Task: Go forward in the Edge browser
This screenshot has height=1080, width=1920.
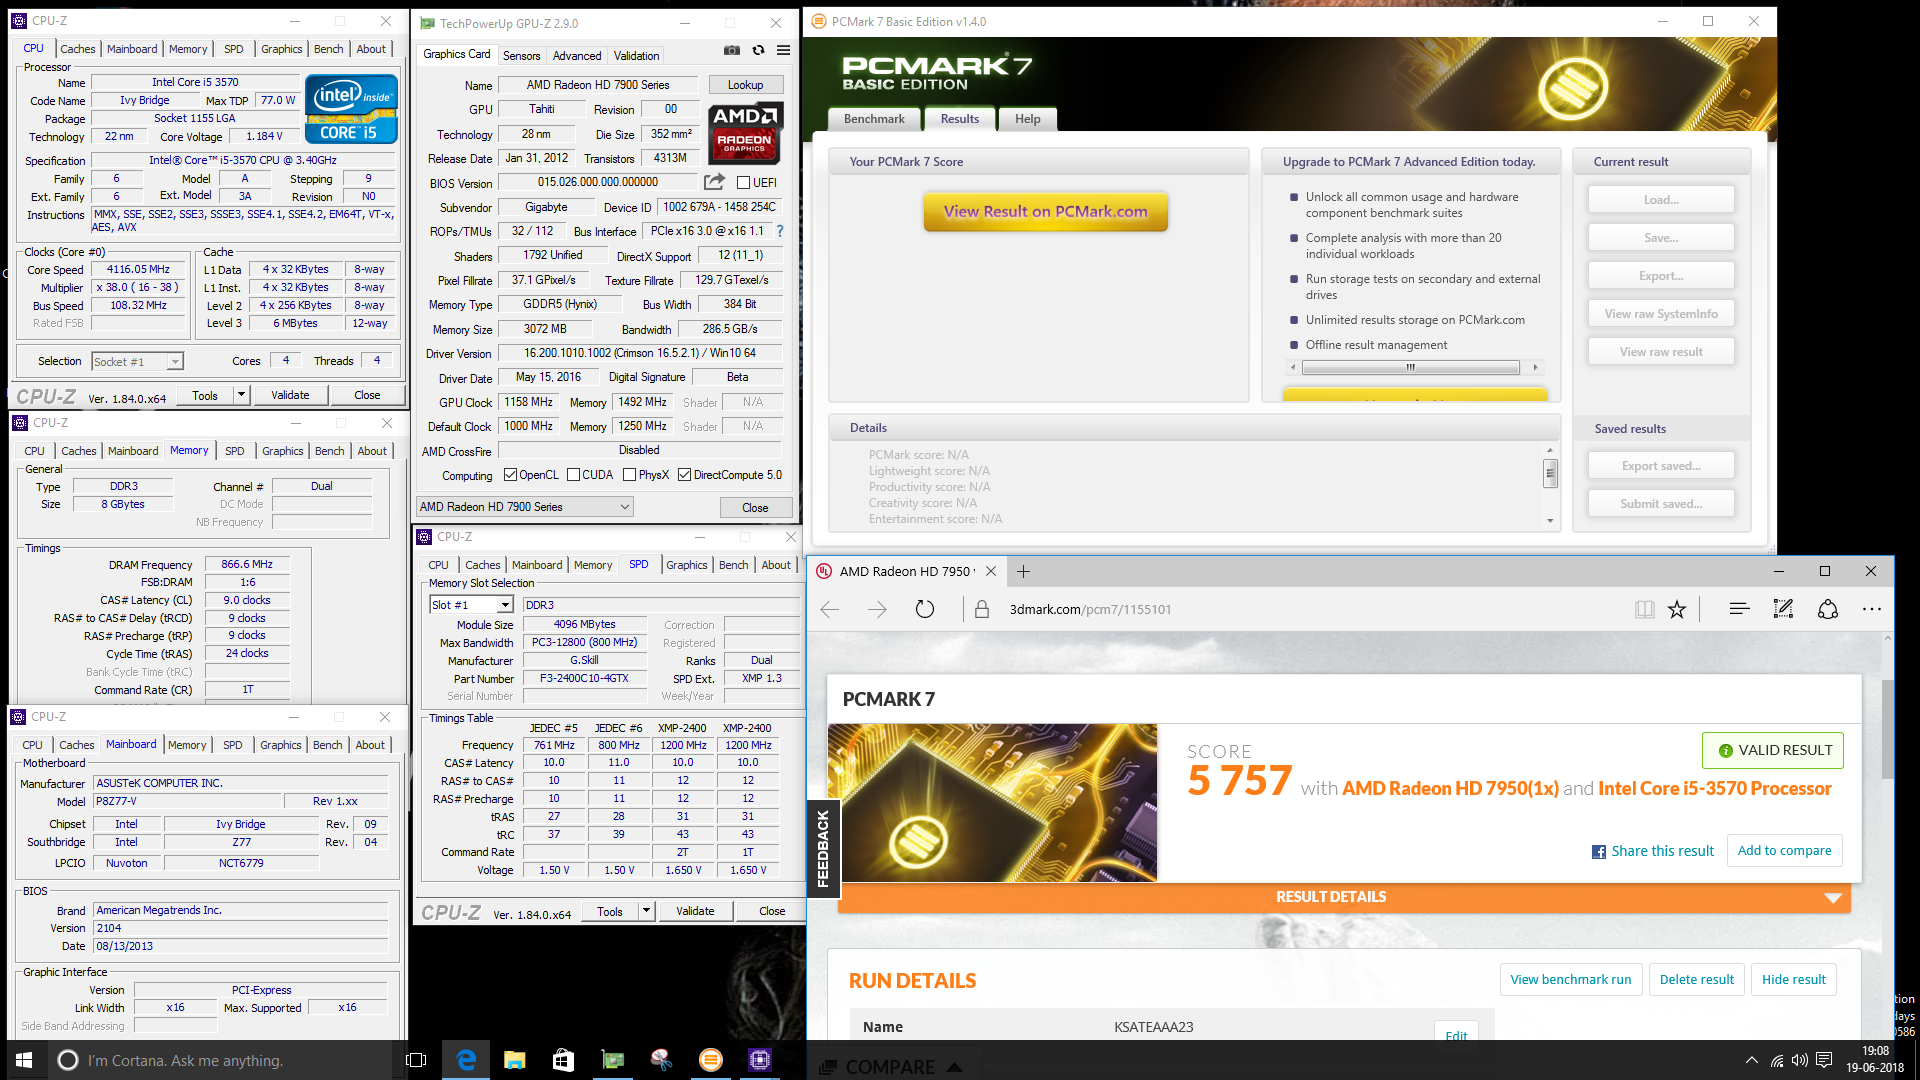Action: 877,609
